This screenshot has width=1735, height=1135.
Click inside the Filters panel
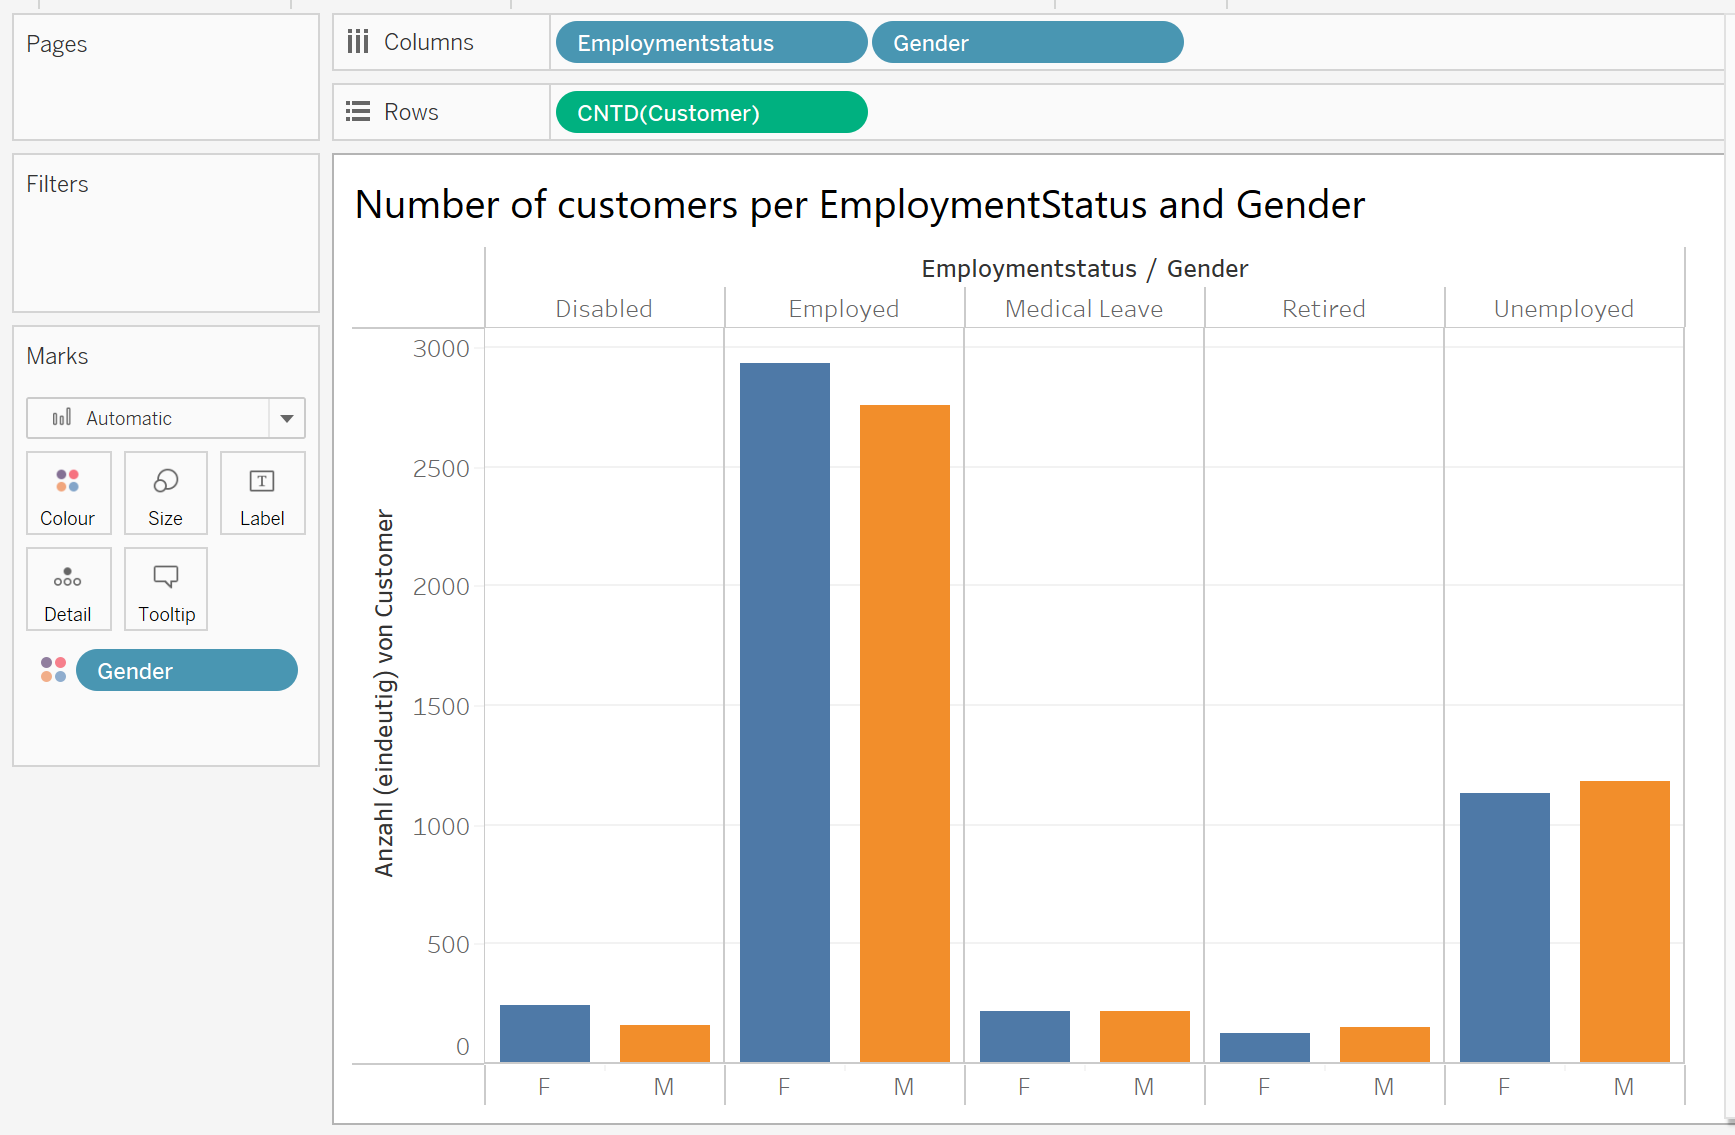(x=165, y=235)
